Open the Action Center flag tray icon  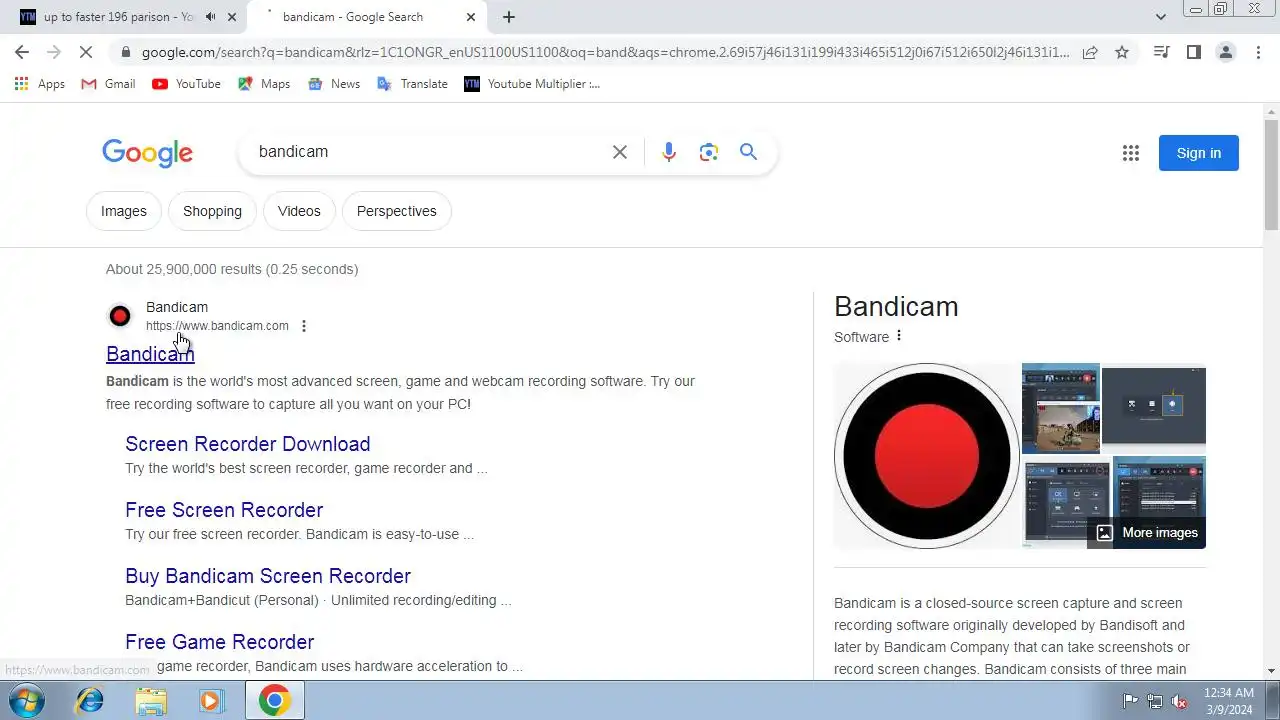pyautogui.click(x=1131, y=701)
